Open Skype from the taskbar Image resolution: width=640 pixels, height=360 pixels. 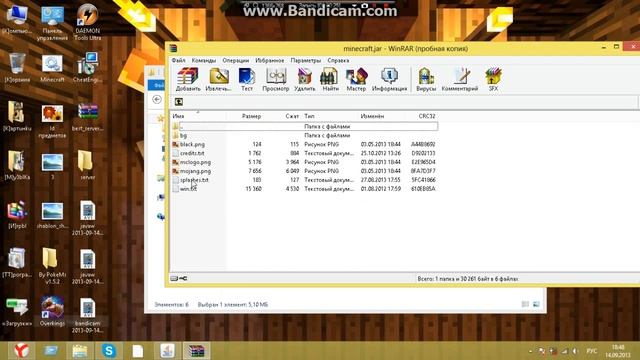tap(109, 351)
